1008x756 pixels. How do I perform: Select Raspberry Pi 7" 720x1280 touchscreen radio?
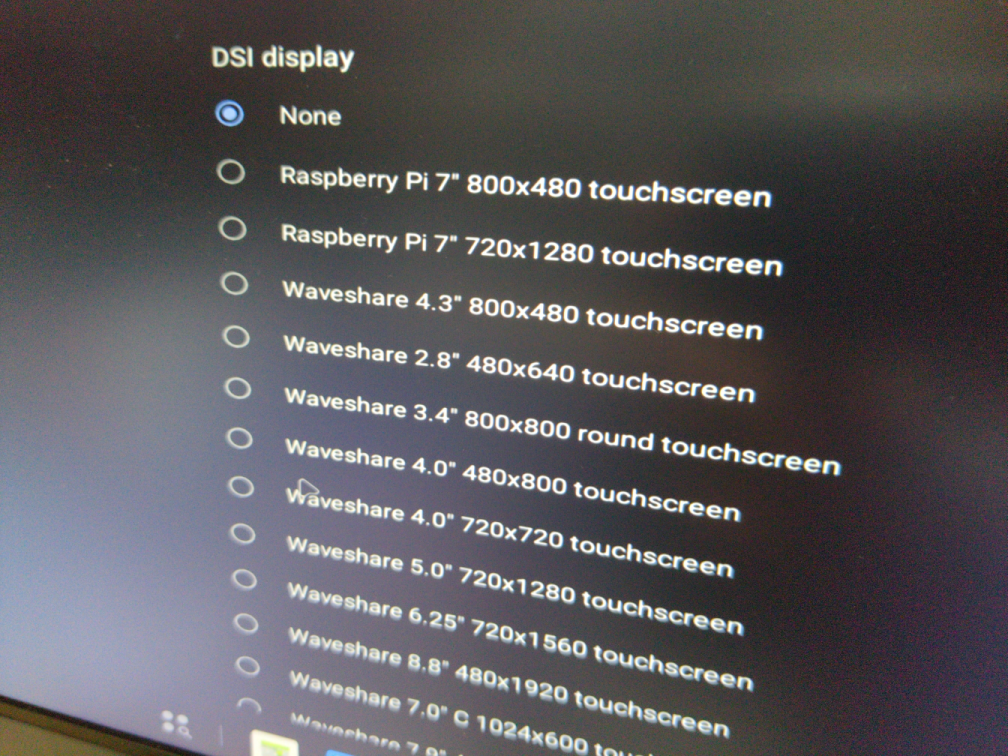coord(232,228)
